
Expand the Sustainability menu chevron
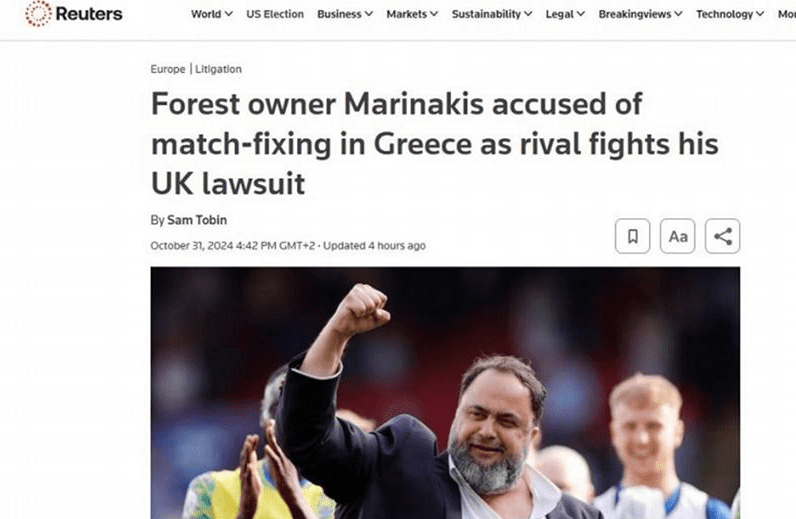click(528, 14)
